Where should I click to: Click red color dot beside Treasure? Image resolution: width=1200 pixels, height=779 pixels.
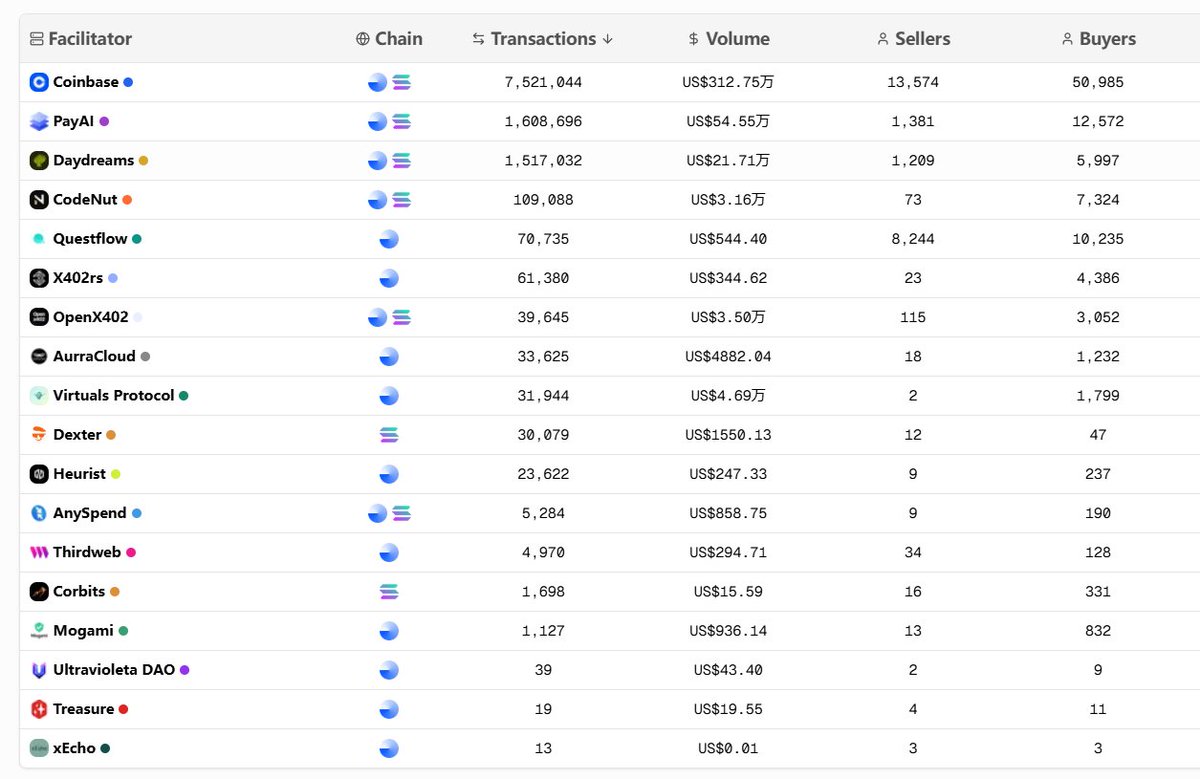coord(123,709)
